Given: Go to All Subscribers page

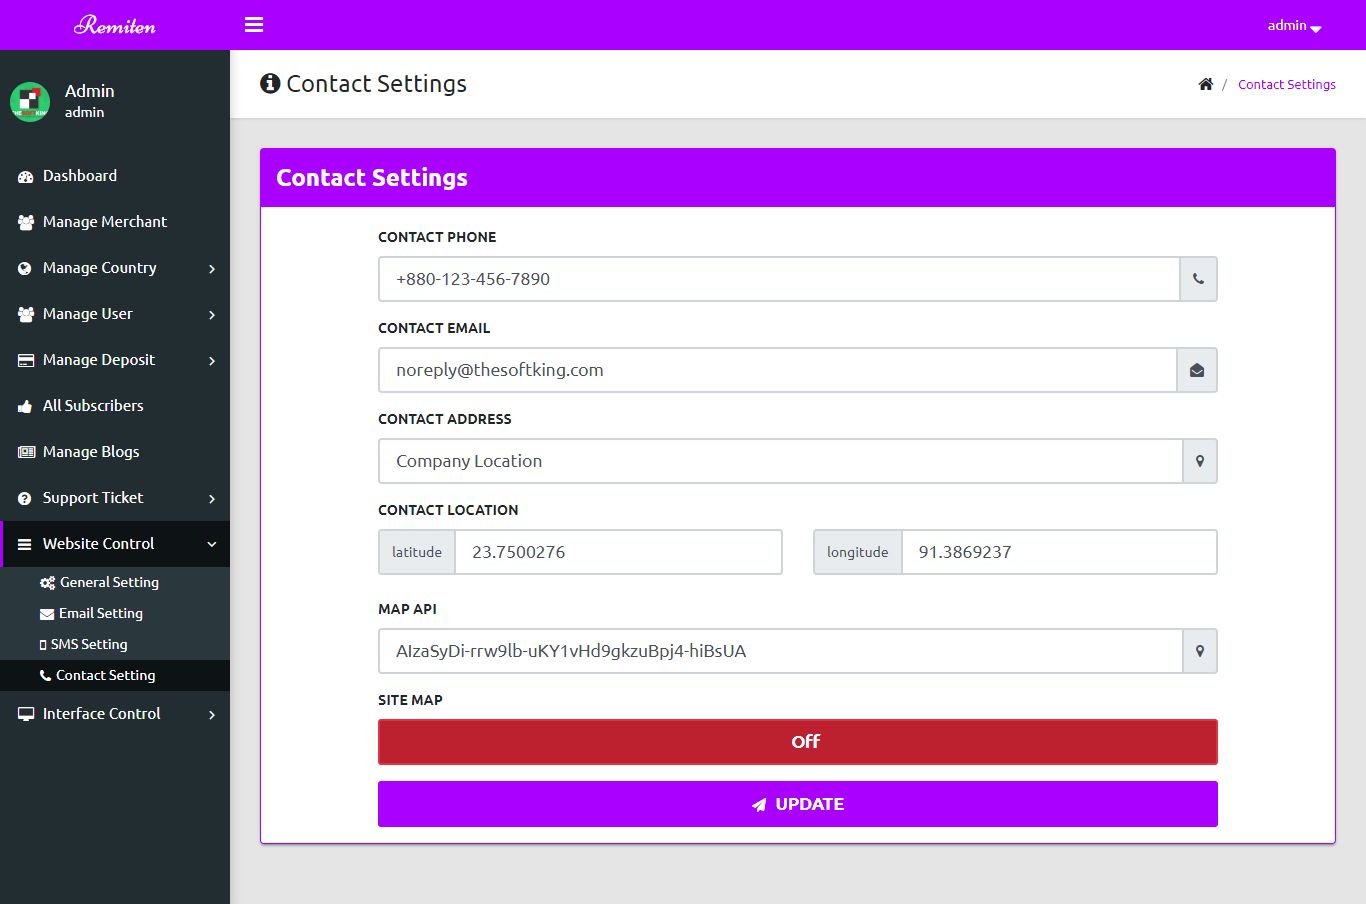Looking at the screenshot, I should coord(93,406).
